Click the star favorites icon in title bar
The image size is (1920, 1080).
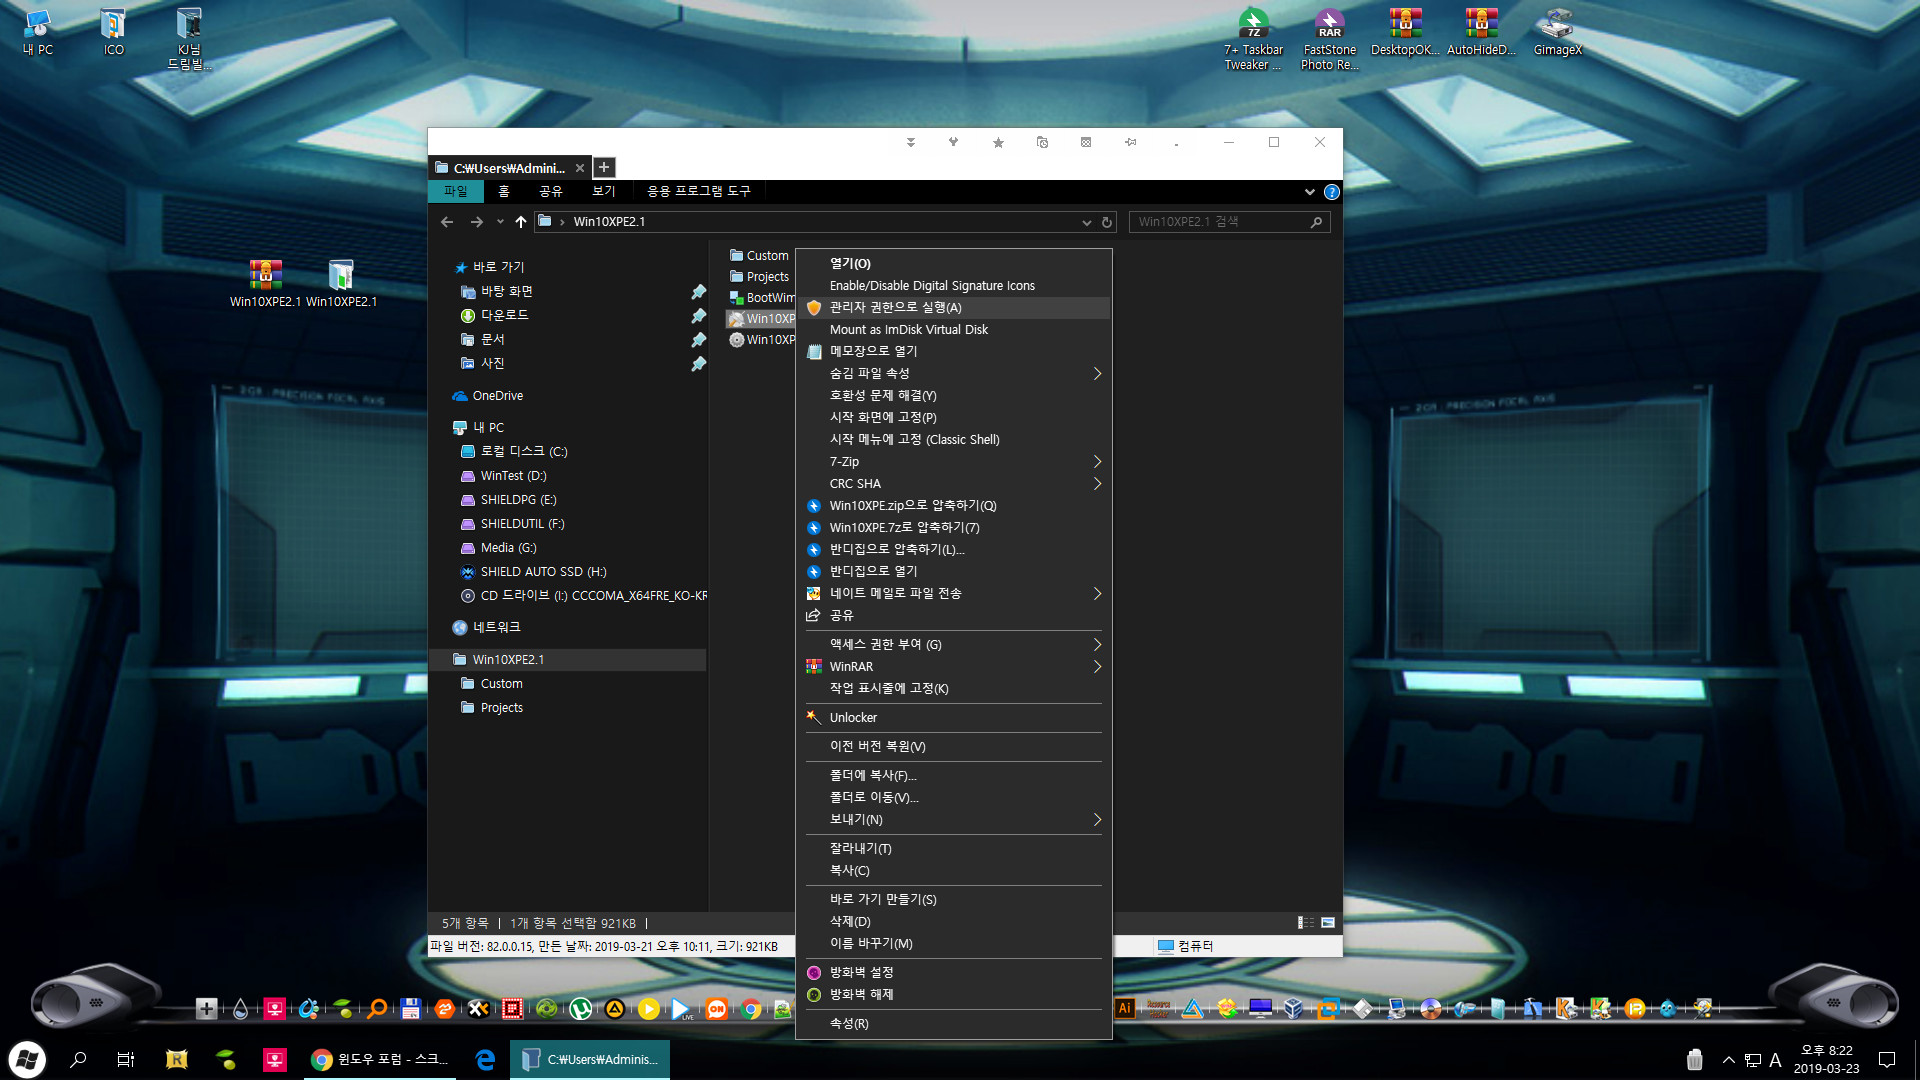click(x=998, y=143)
